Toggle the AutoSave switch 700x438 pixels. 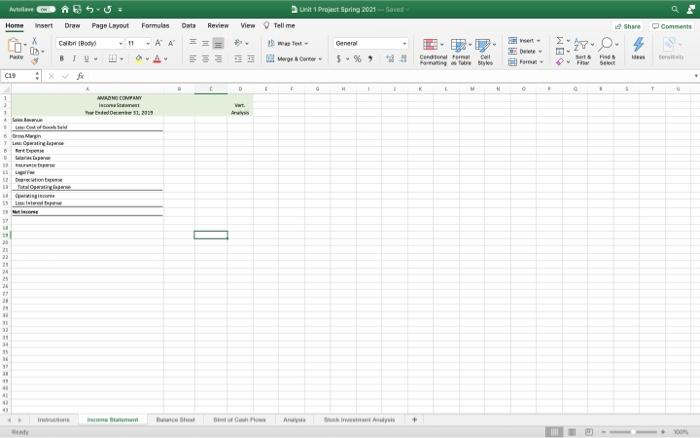click(46, 9)
